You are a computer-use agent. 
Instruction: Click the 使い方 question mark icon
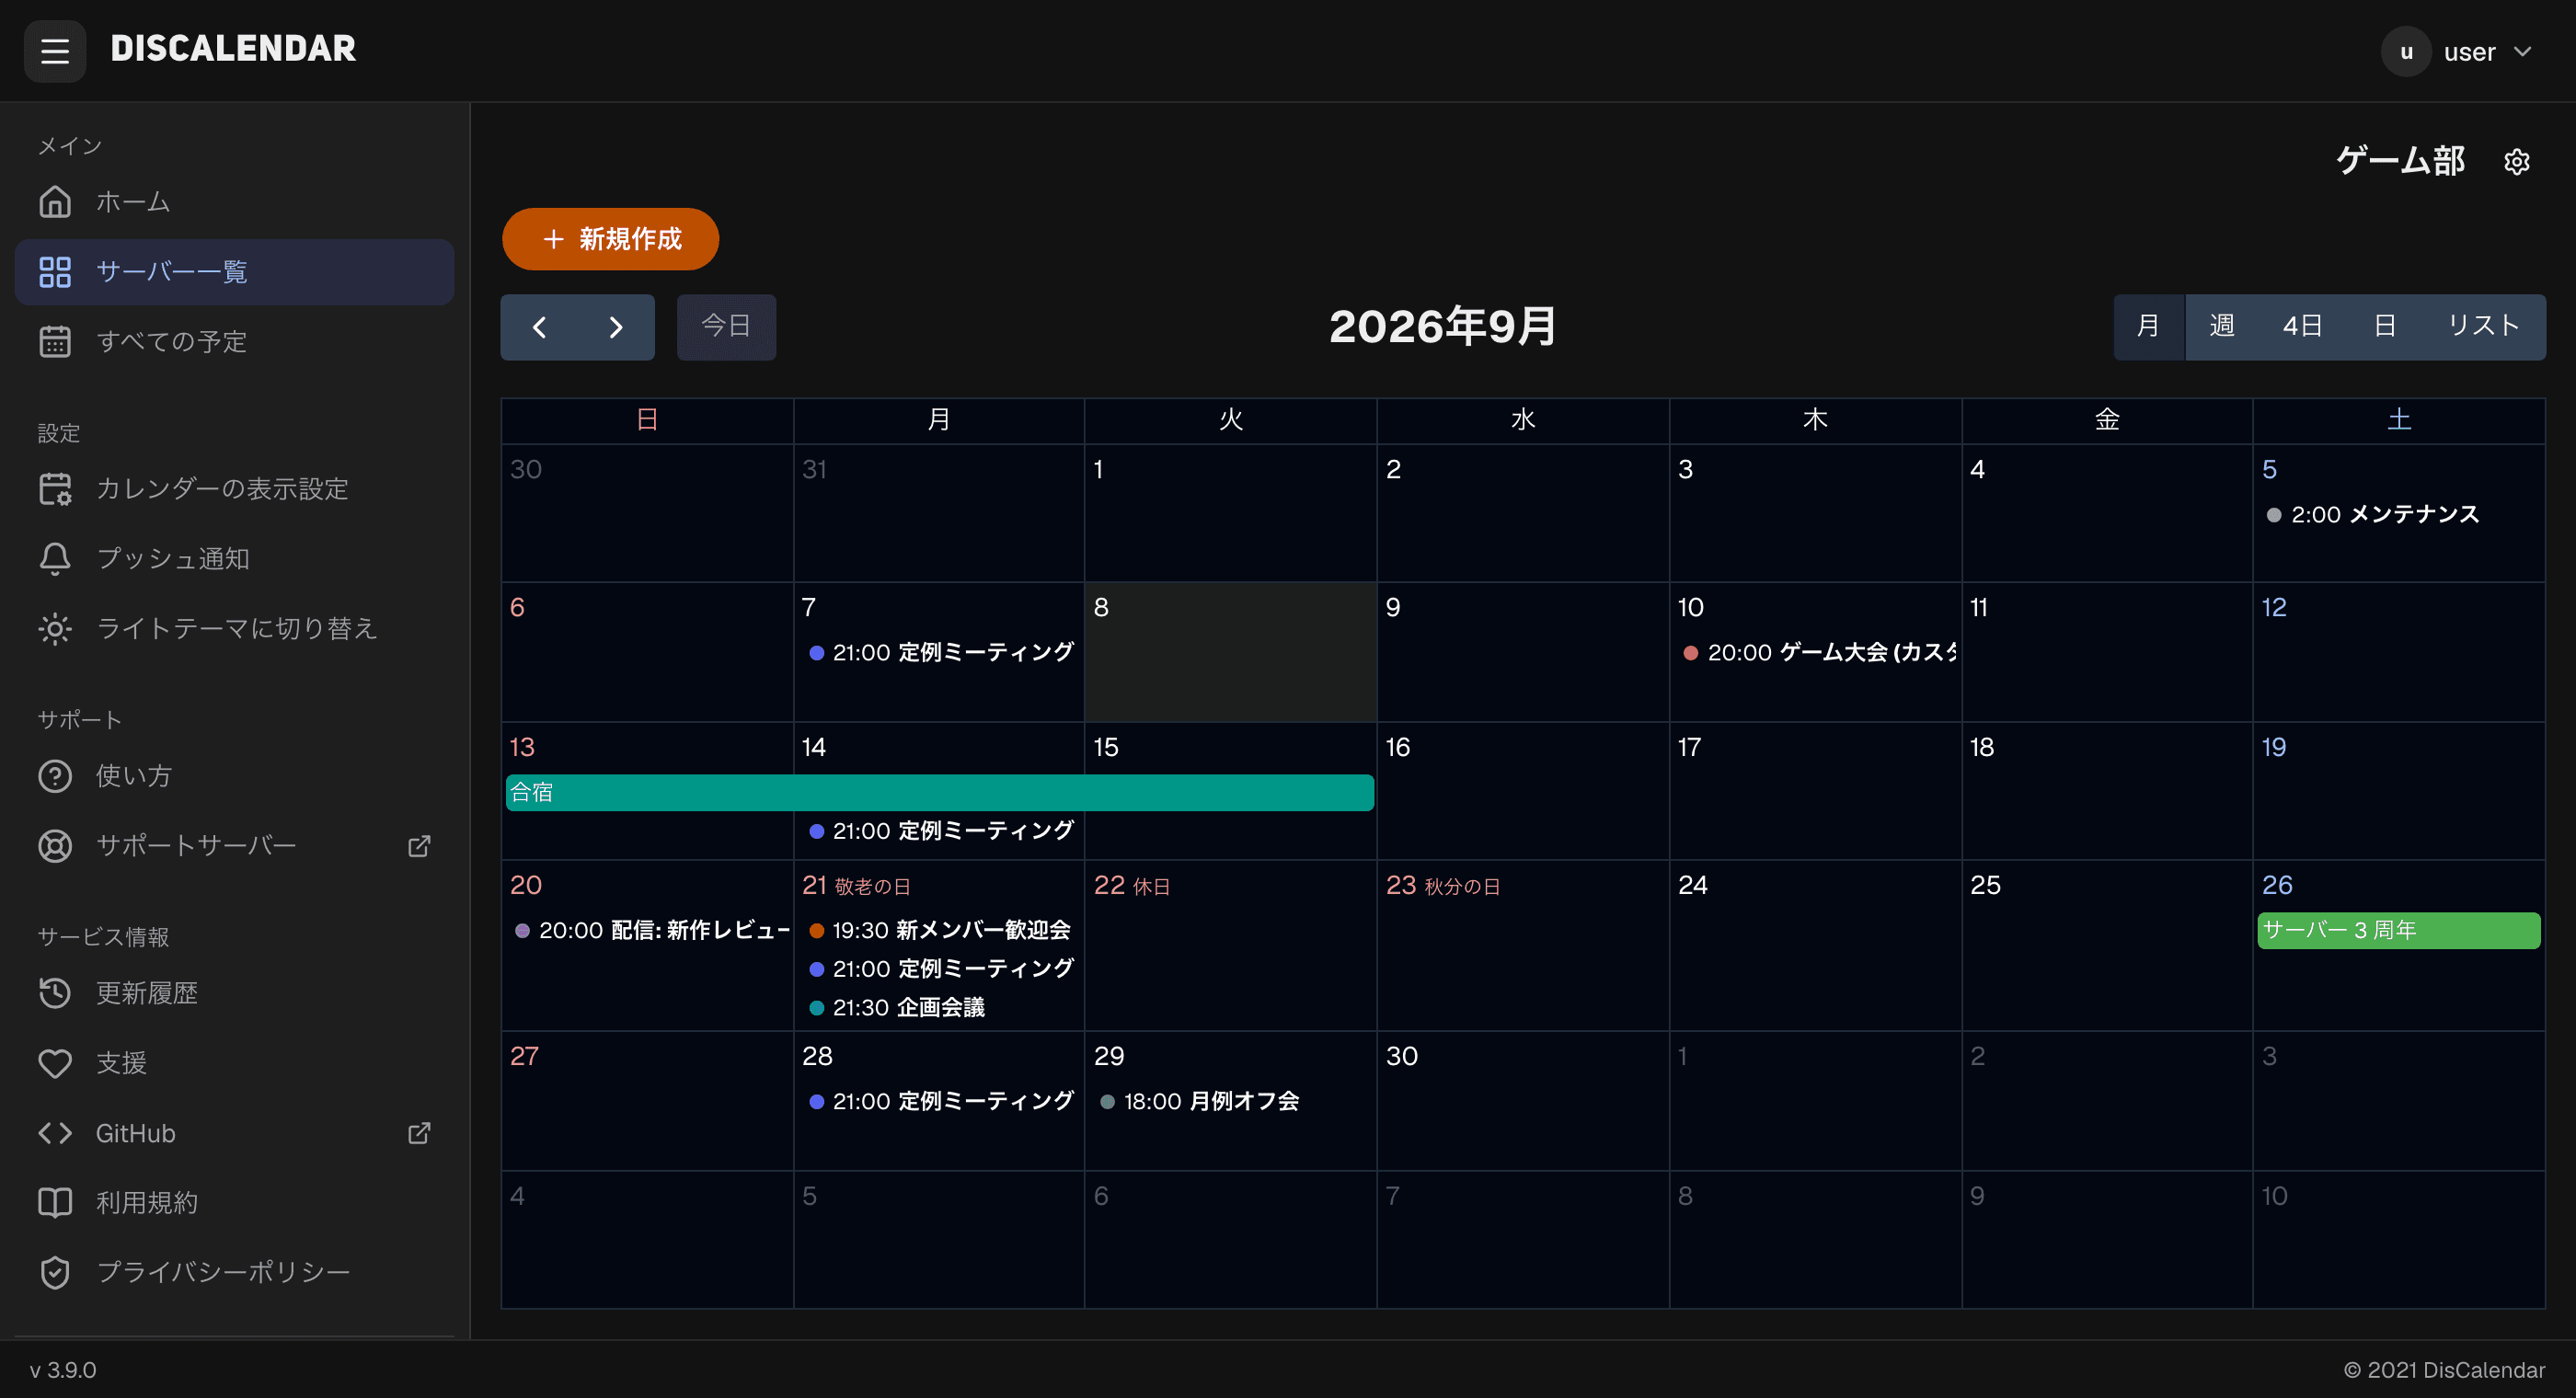tap(55, 776)
